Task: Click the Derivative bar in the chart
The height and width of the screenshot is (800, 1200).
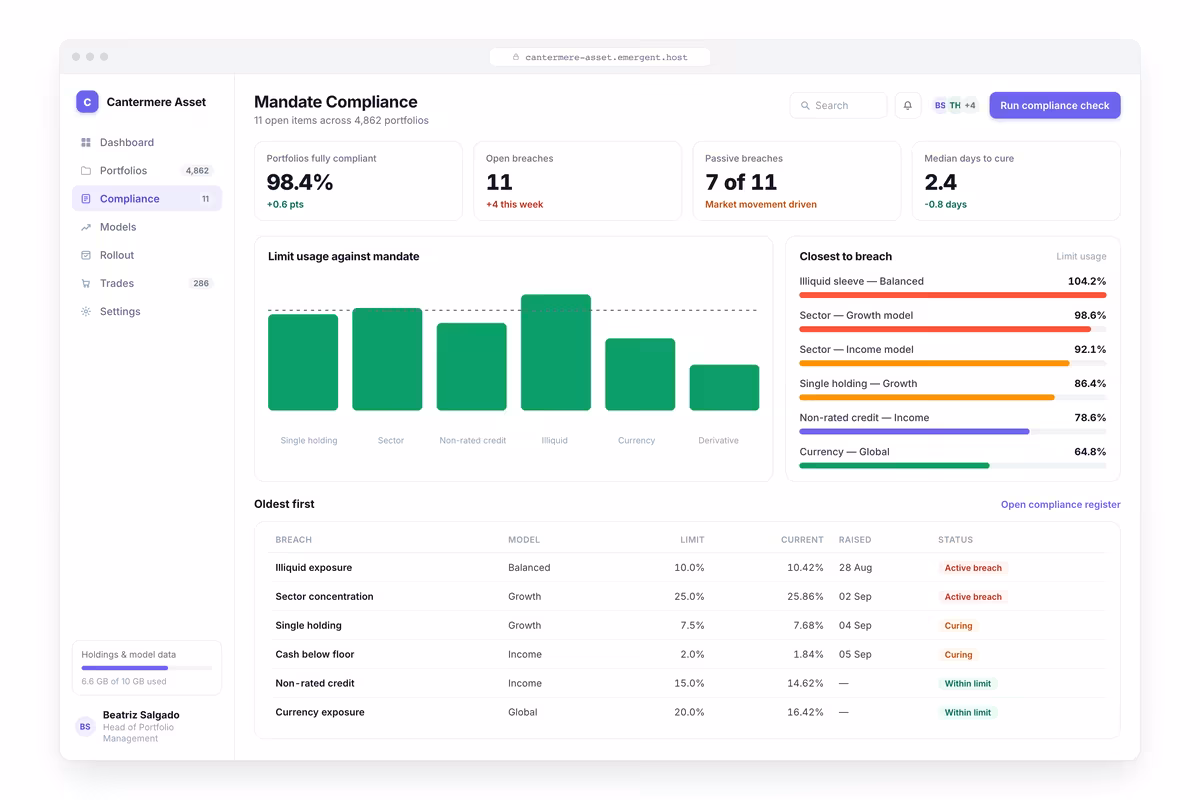Action: (x=724, y=387)
